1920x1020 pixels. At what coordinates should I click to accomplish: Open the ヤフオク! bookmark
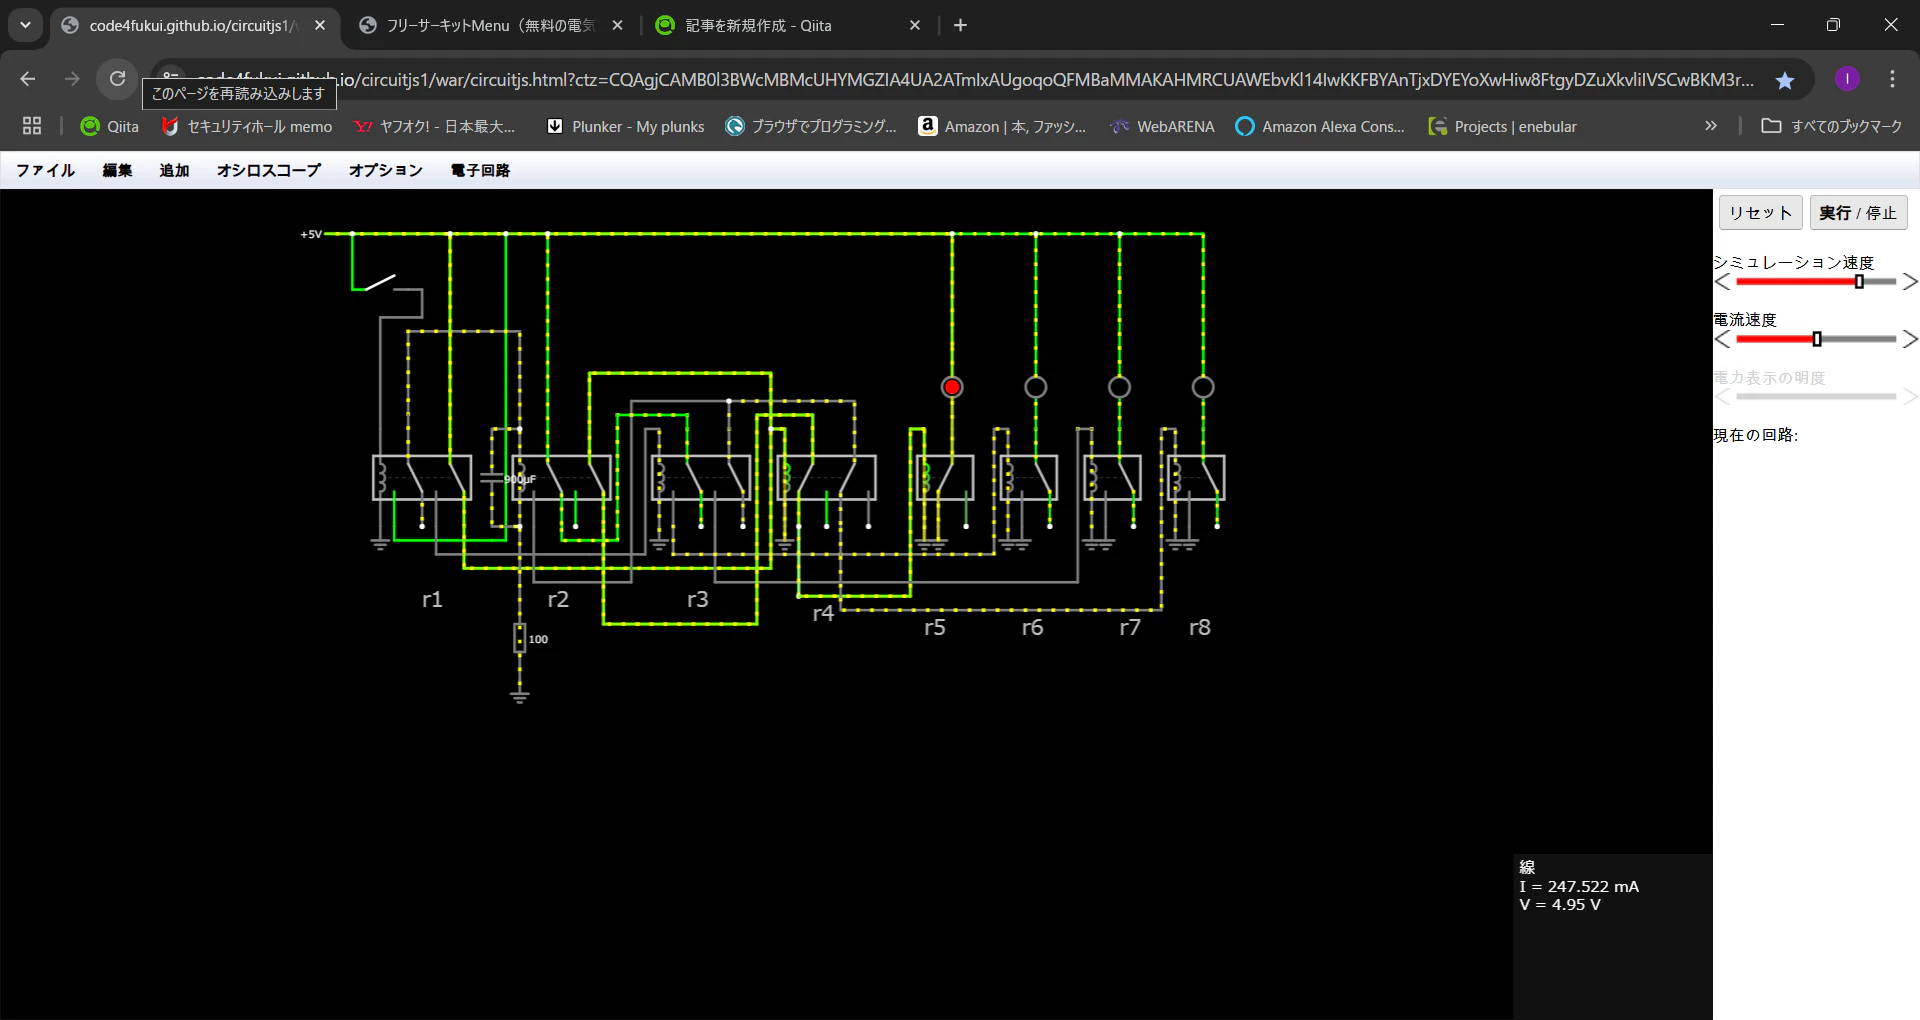434,126
